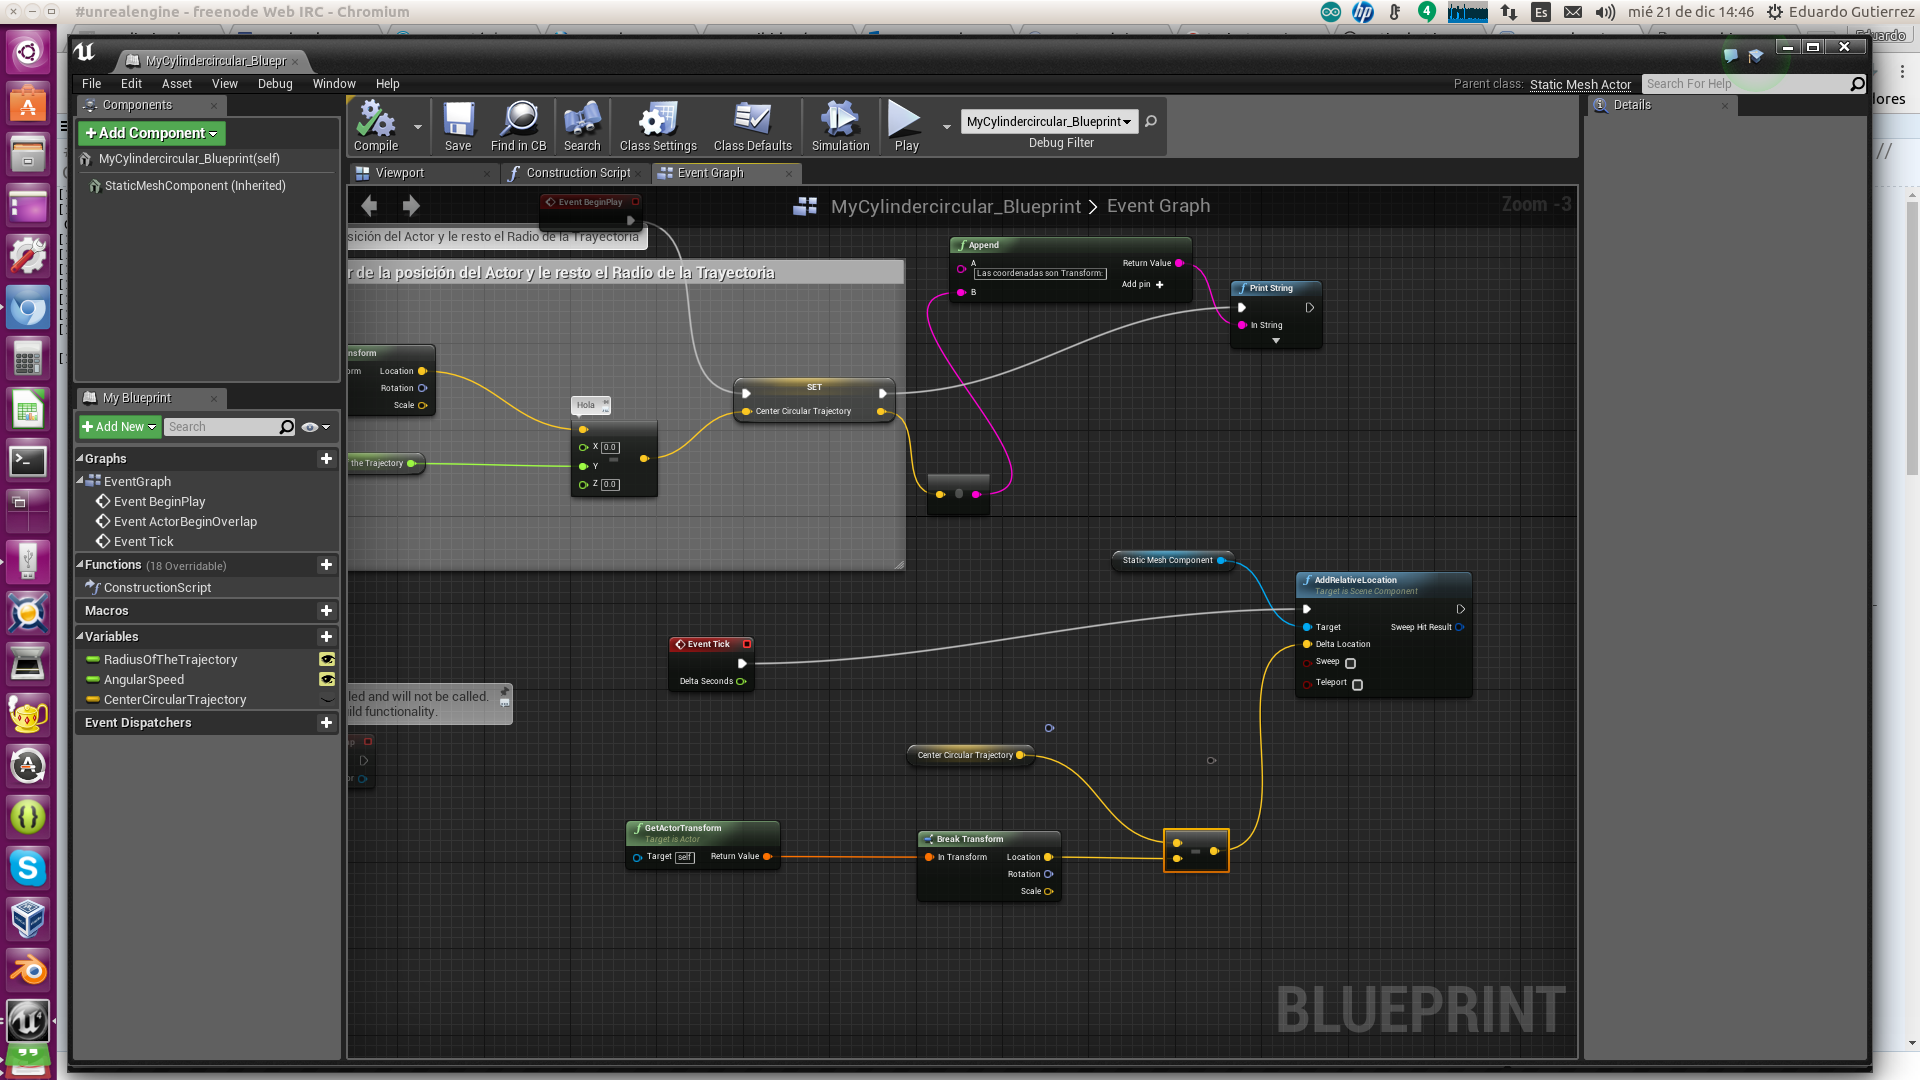Open the Asset menu
Image resolution: width=1920 pixels, height=1080 pixels.
coord(177,84)
